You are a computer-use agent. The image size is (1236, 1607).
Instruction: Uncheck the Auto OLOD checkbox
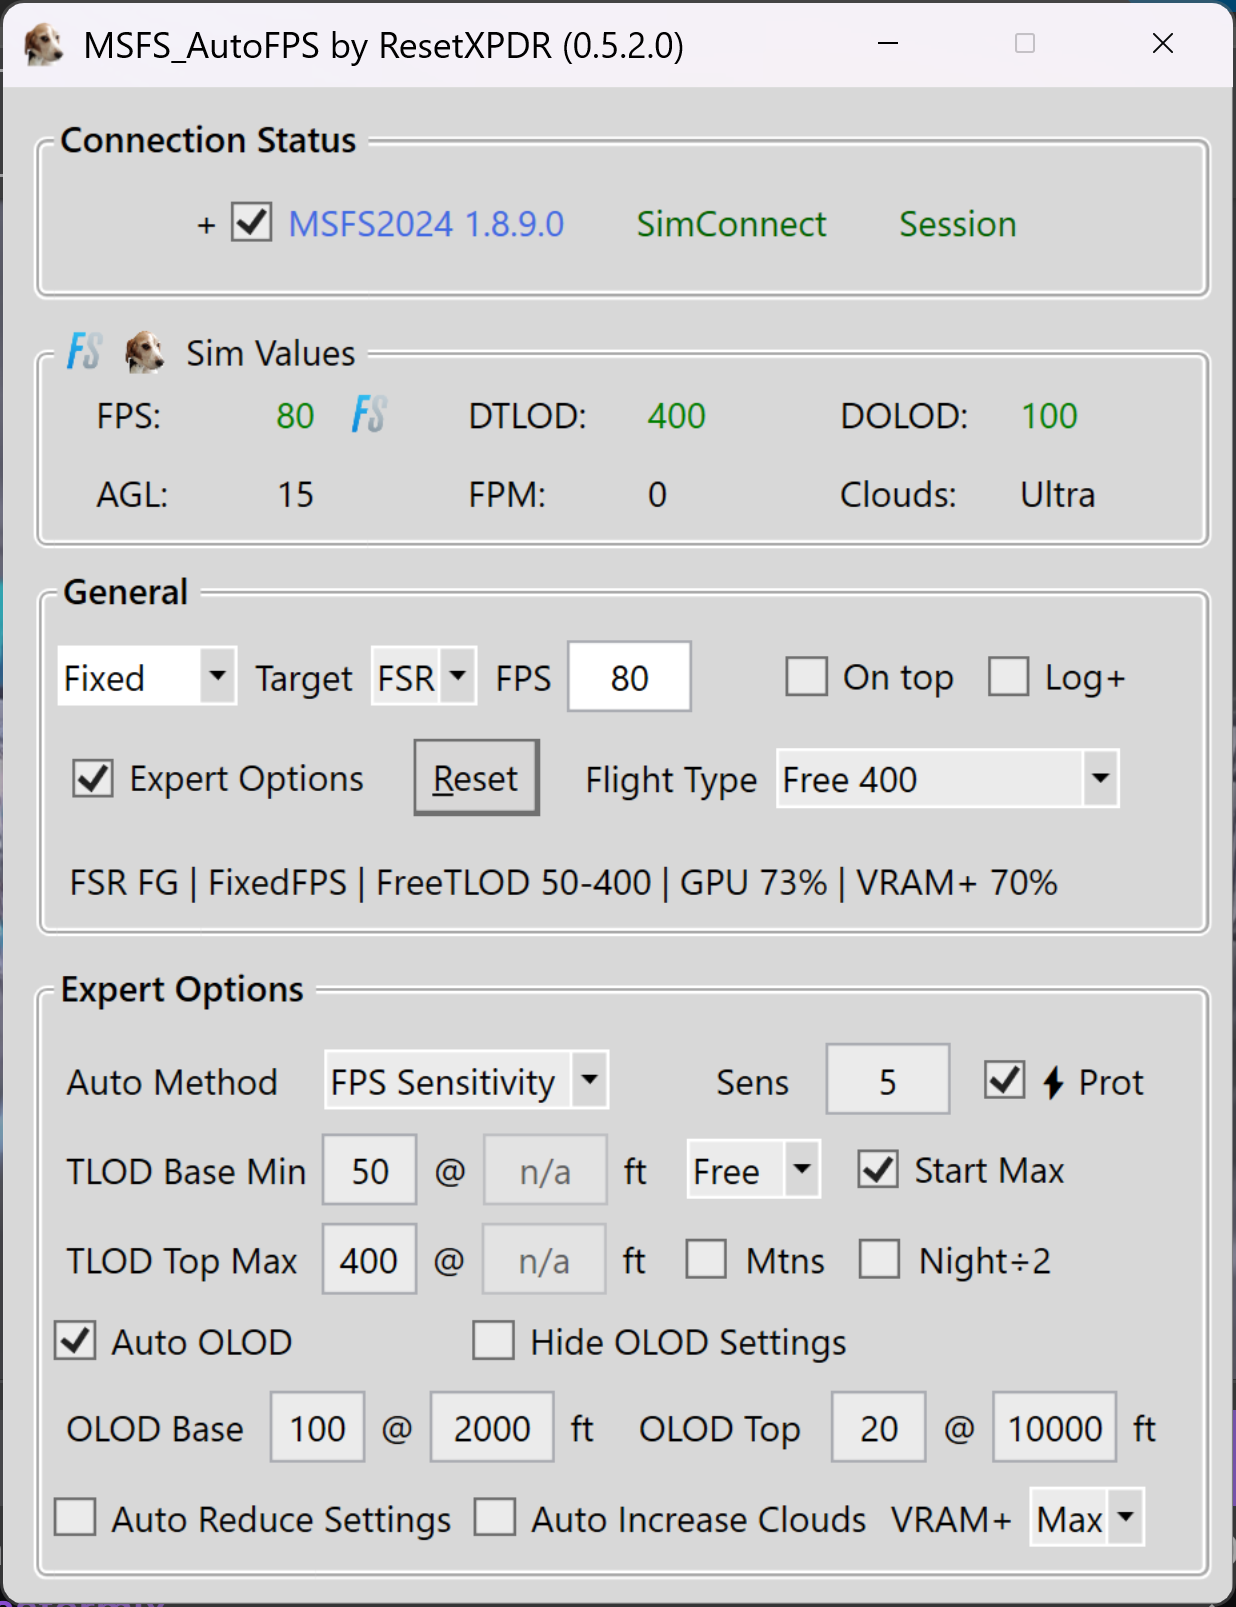click(75, 1341)
